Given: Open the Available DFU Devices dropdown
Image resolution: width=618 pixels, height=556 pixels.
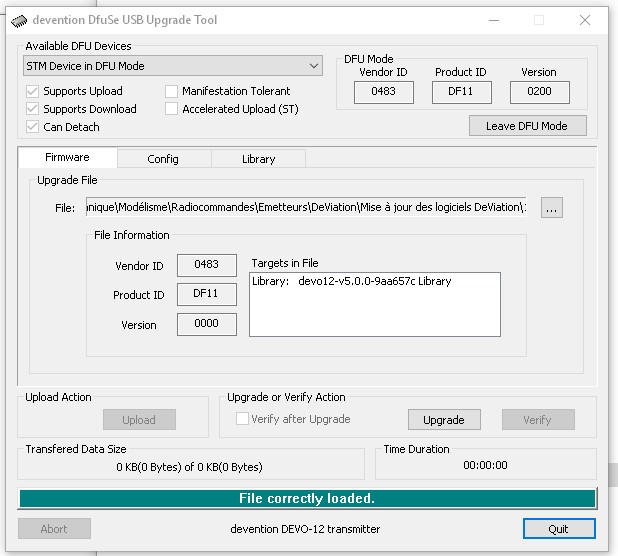Looking at the screenshot, I should pos(173,66).
